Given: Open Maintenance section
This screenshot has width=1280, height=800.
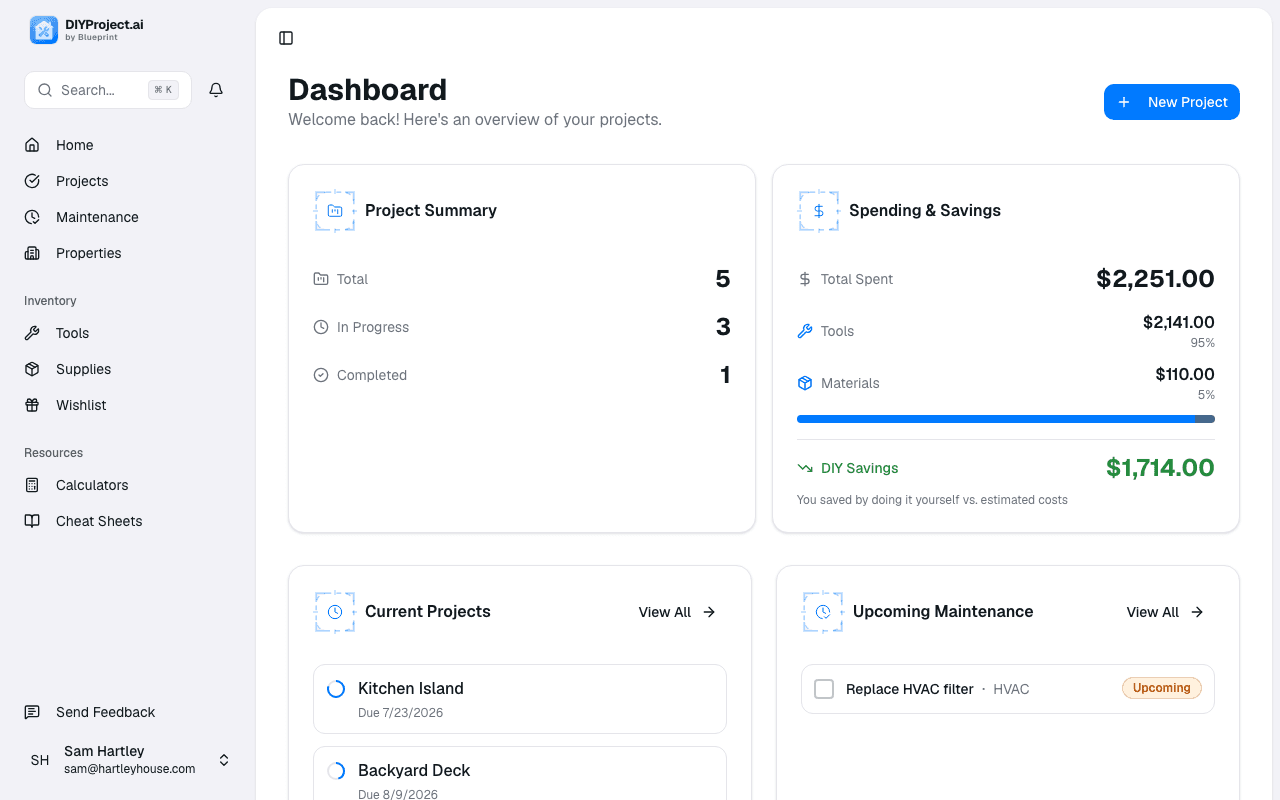Looking at the screenshot, I should 128,217.
